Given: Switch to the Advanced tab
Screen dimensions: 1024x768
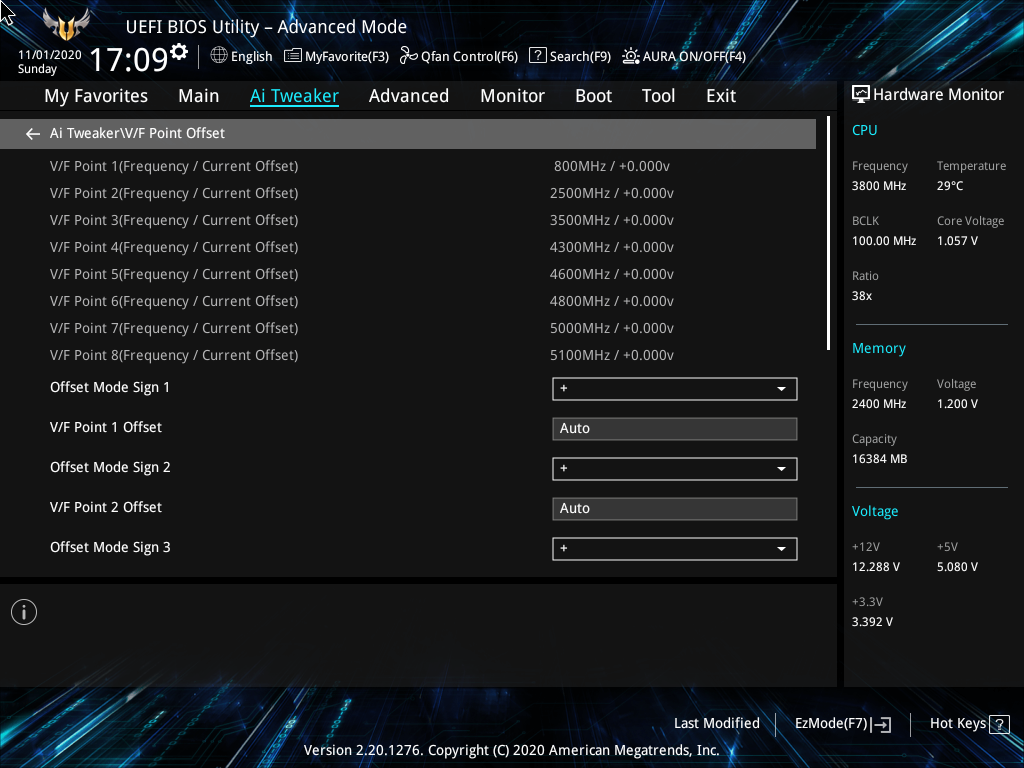Looking at the screenshot, I should pyautogui.click(x=409, y=96).
